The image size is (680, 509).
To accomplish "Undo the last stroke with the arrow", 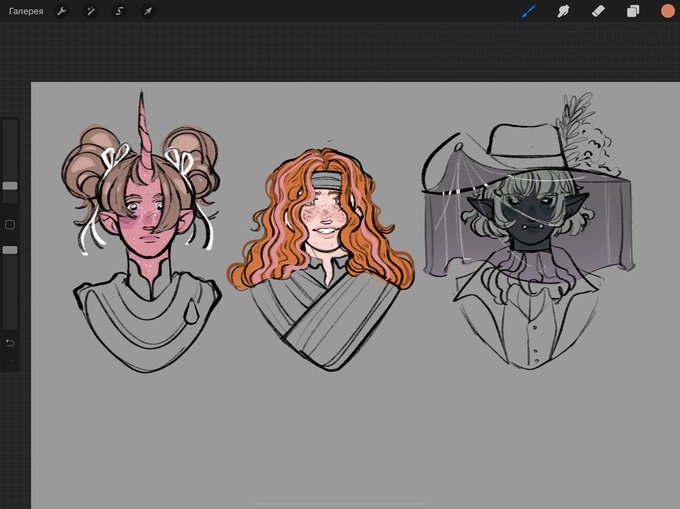I will click(10, 343).
